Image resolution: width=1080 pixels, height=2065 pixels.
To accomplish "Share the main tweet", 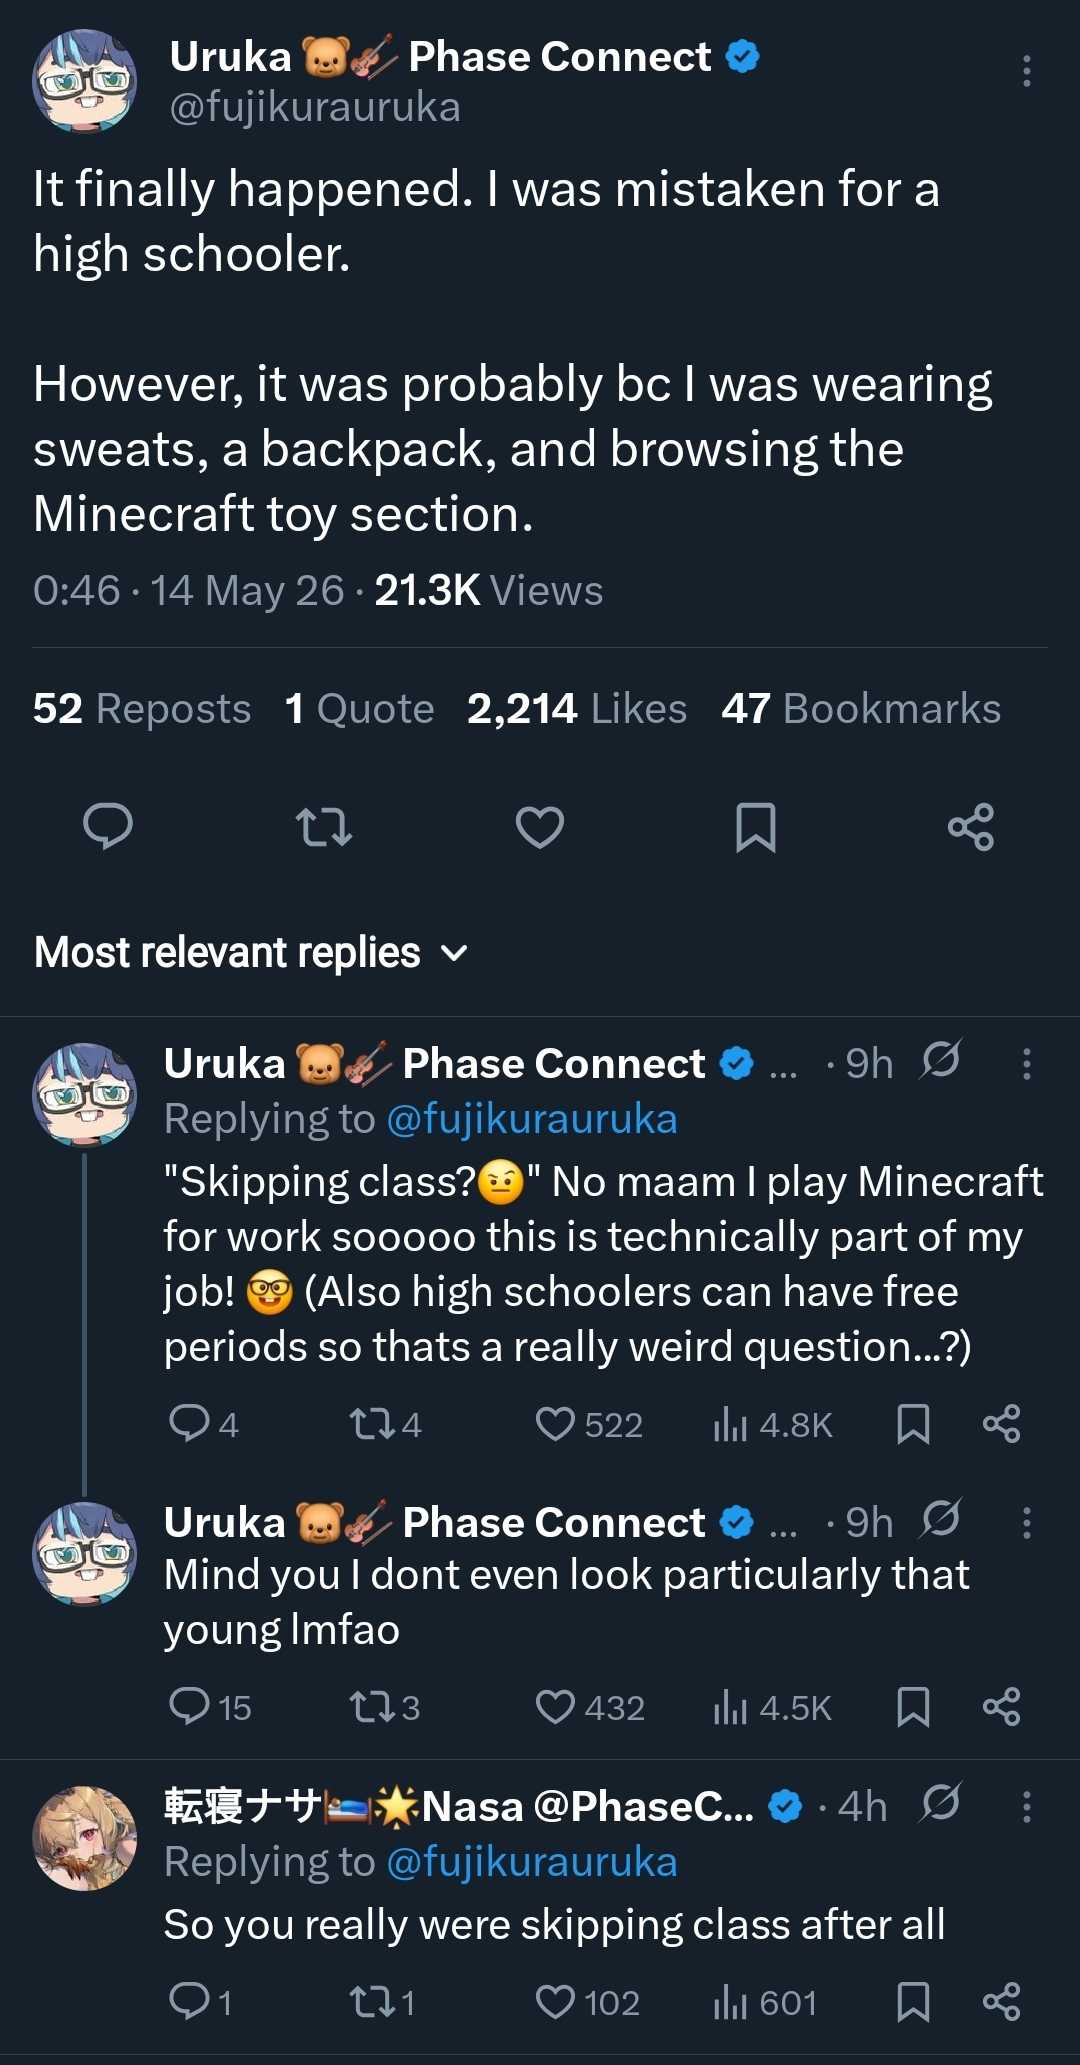I will pyautogui.click(x=971, y=827).
